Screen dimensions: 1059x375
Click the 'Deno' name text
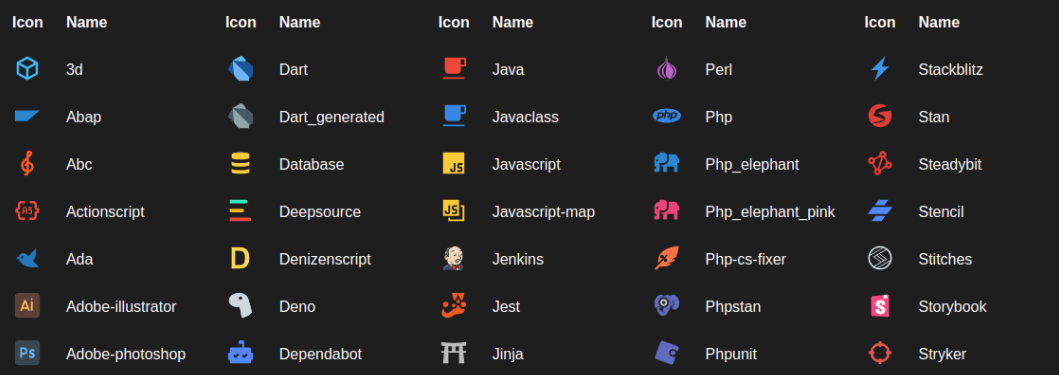297,306
